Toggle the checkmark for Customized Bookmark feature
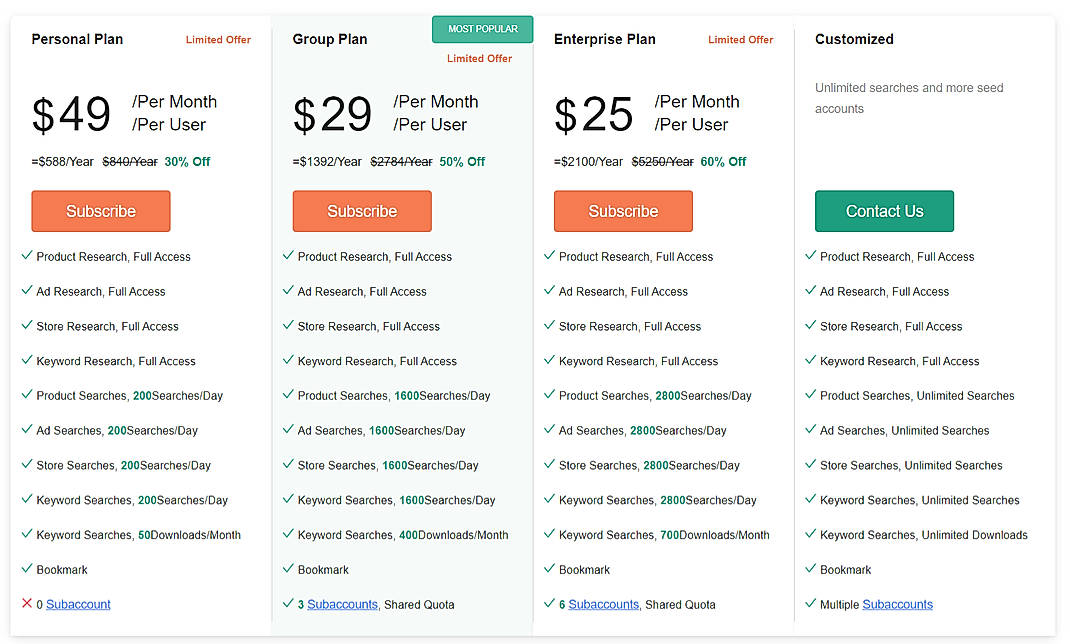 810,569
